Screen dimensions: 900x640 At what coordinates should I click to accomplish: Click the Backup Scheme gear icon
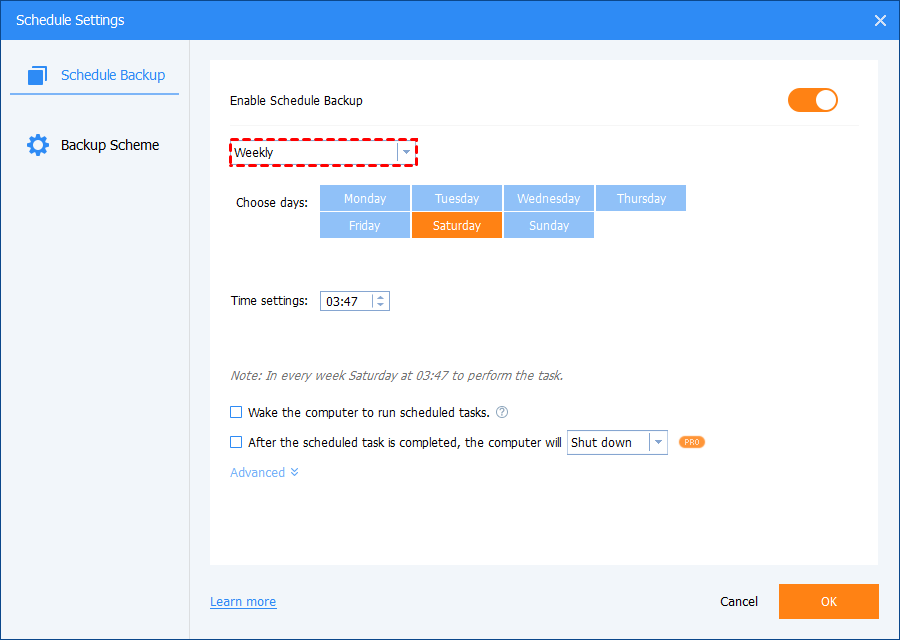tap(38, 145)
